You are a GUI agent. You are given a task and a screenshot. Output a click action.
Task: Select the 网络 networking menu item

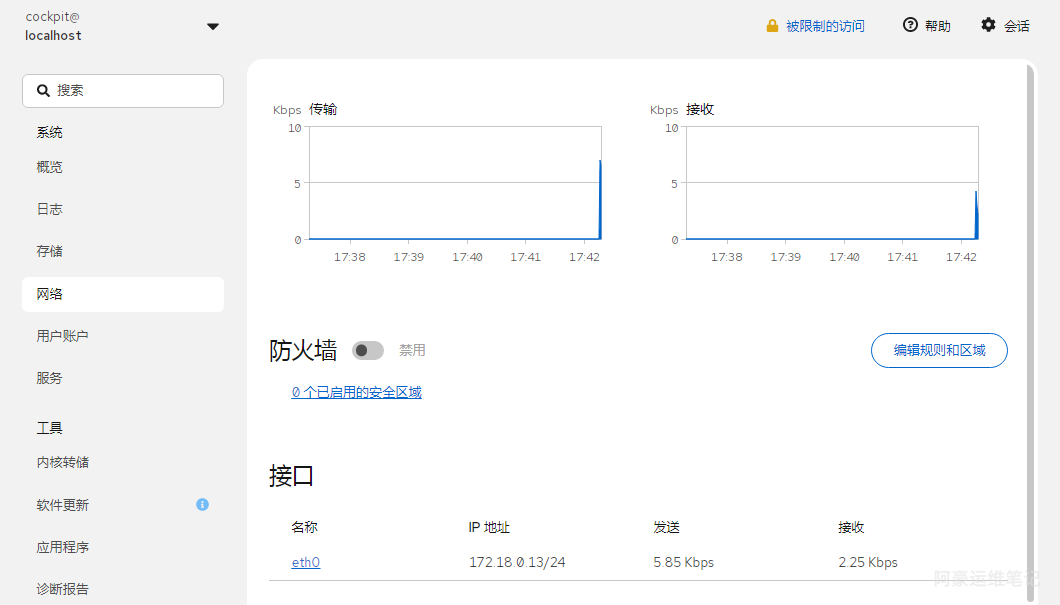coord(123,294)
